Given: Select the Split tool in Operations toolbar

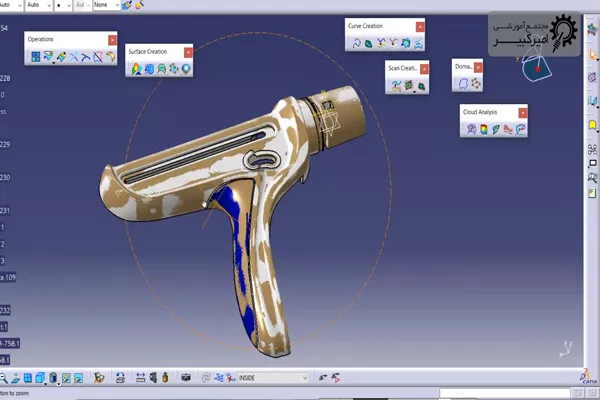Looking at the screenshot, I should [48, 56].
